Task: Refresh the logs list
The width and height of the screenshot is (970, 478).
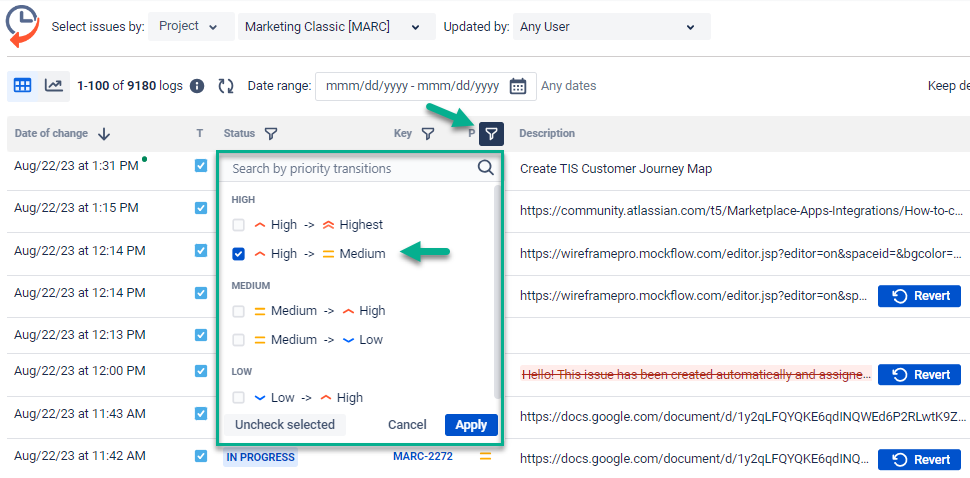Action: (226, 86)
